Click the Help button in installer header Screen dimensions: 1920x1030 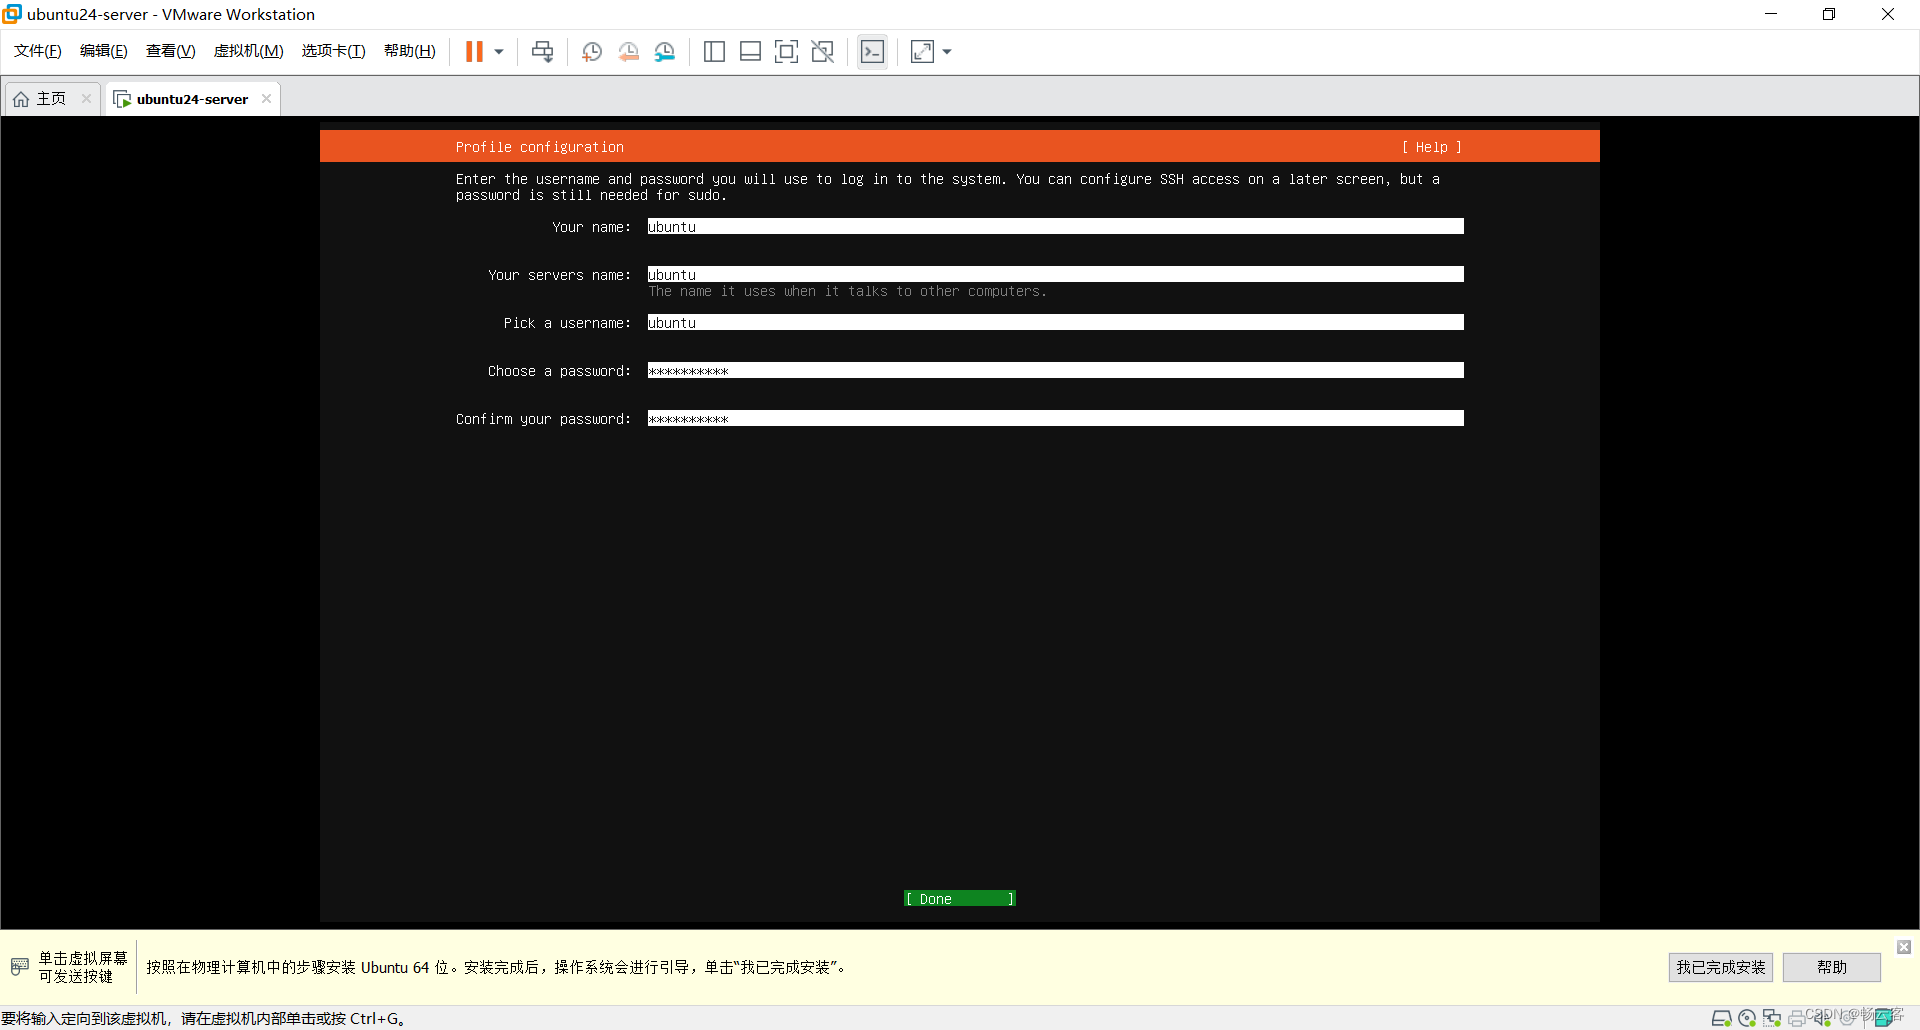coord(1432,147)
